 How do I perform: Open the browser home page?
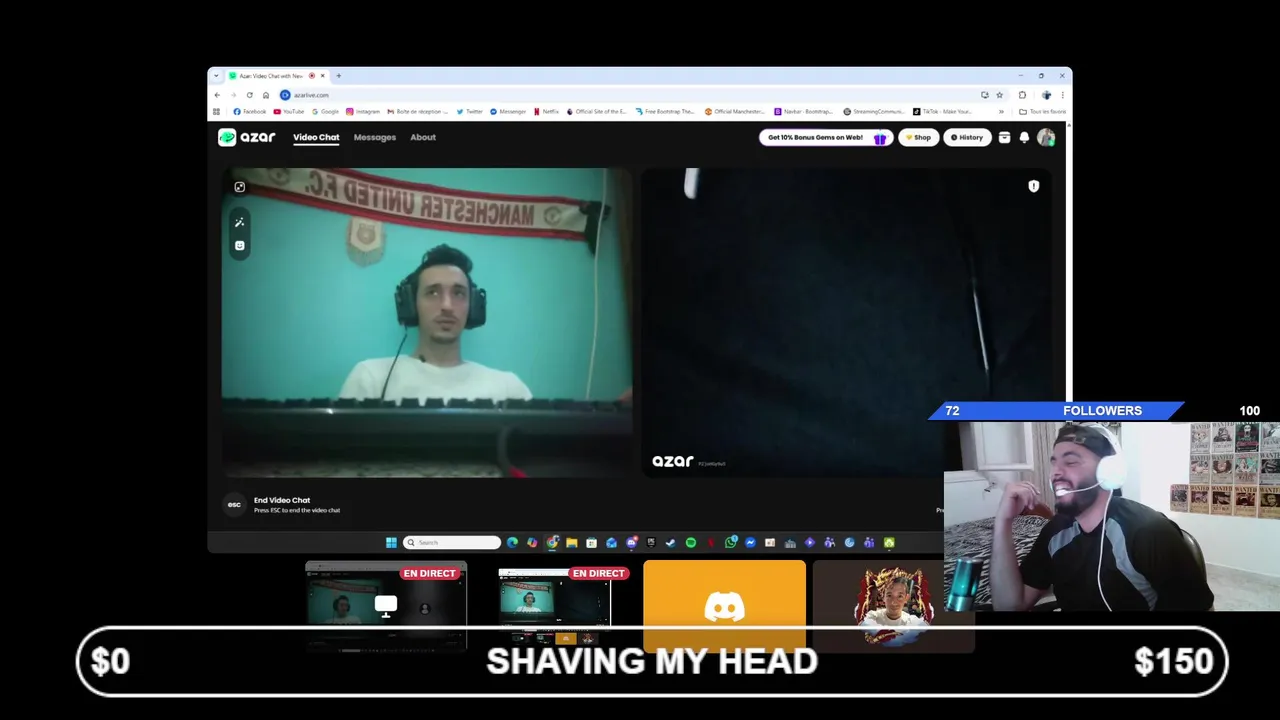(266, 95)
